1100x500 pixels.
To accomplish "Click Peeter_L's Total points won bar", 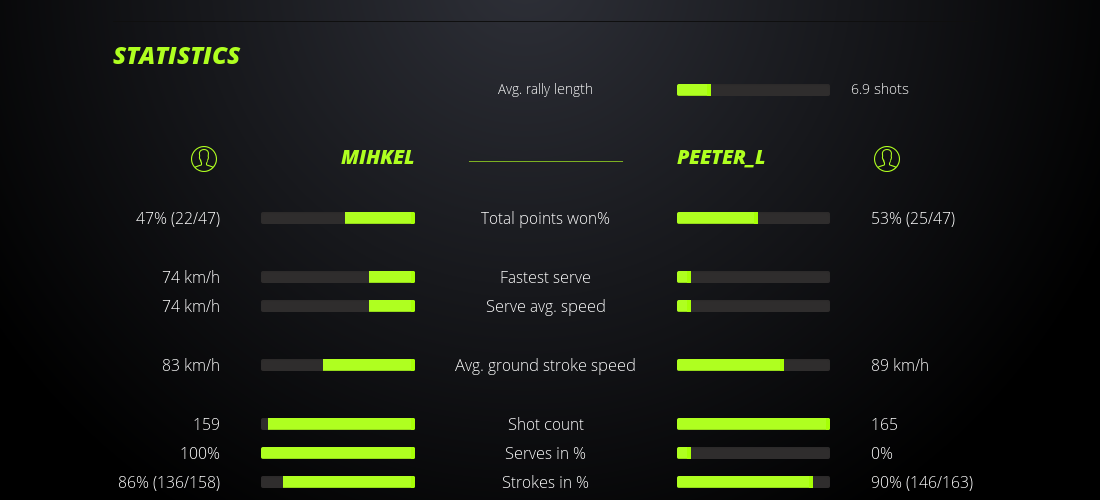I will click(x=753, y=218).
